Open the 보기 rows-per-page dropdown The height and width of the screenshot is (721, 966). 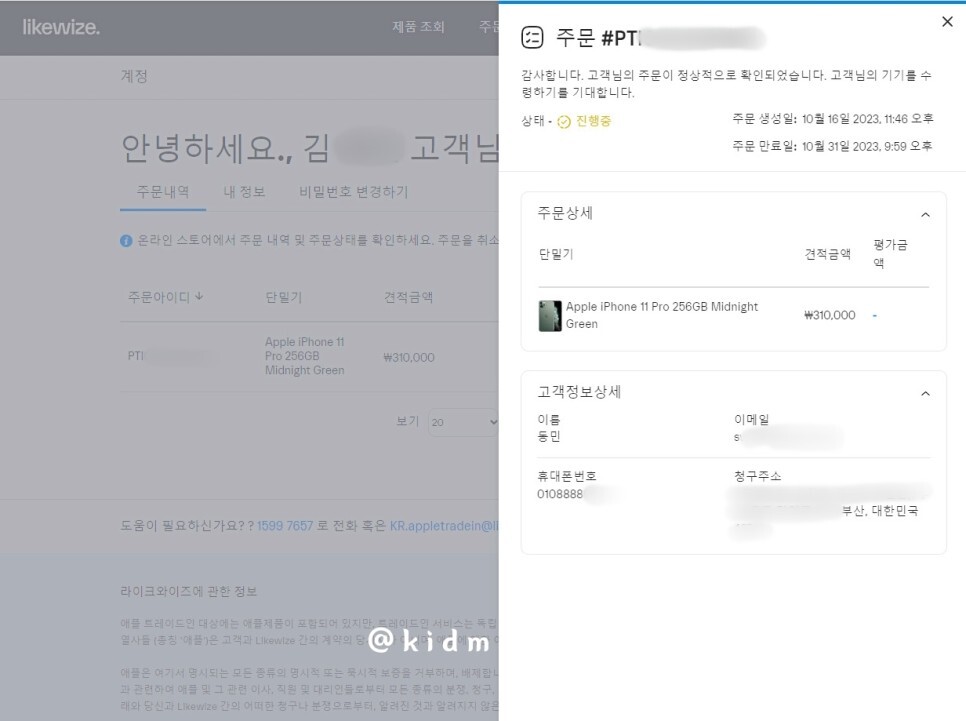[x=463, y=422]
